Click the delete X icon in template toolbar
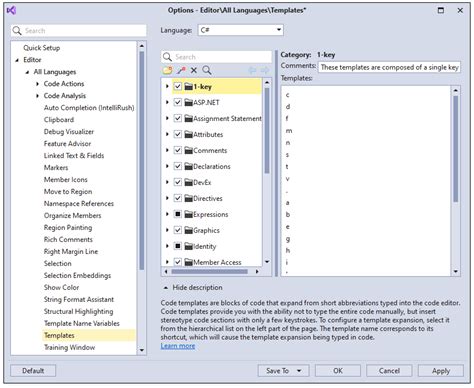The image size is (474, 388). [194, 70]
